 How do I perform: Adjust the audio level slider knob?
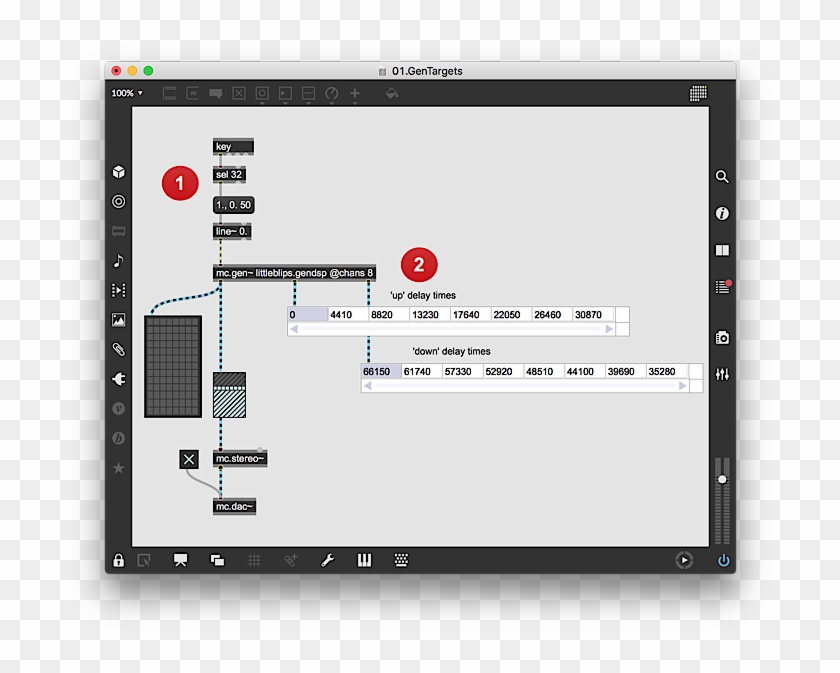722,479
